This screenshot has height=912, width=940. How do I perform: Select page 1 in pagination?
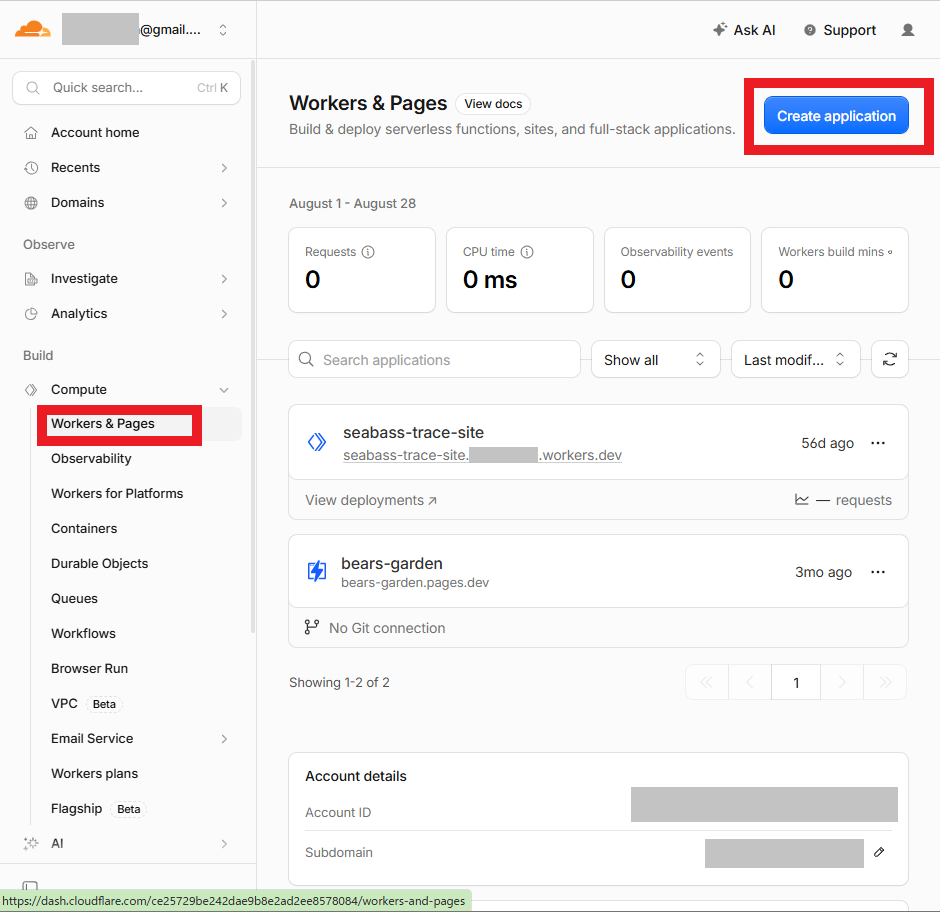click(x=796, y=682)
